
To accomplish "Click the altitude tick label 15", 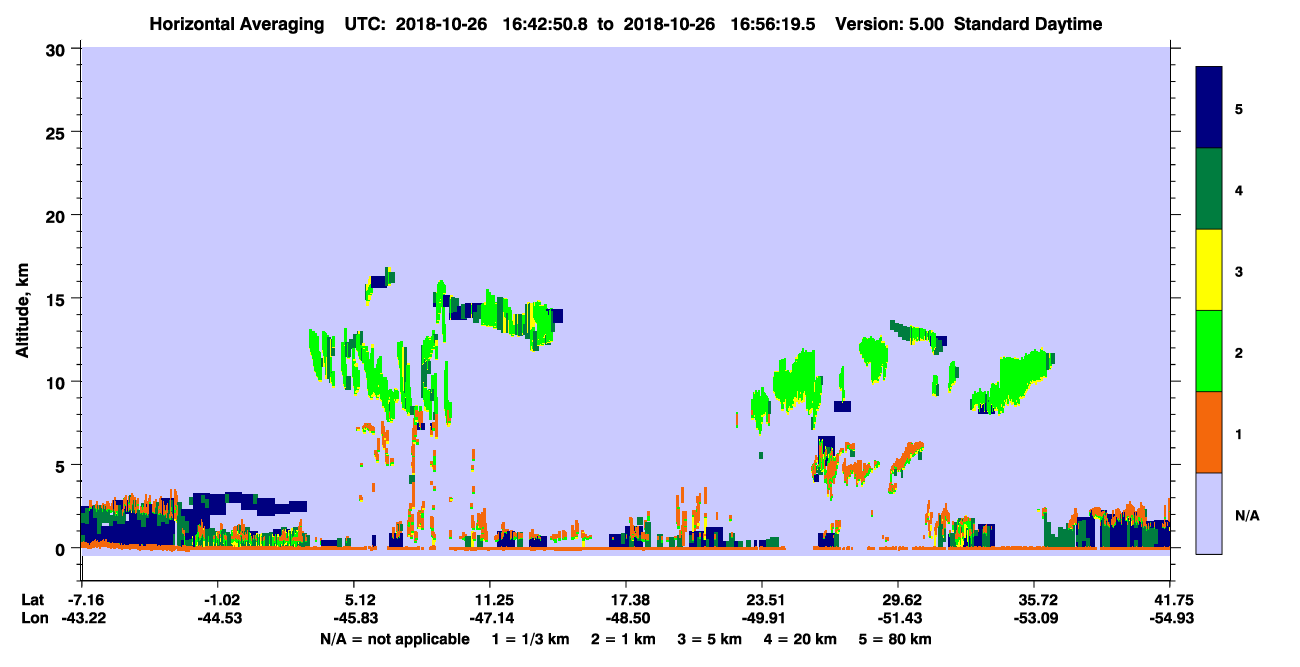I will coord(57,299).
